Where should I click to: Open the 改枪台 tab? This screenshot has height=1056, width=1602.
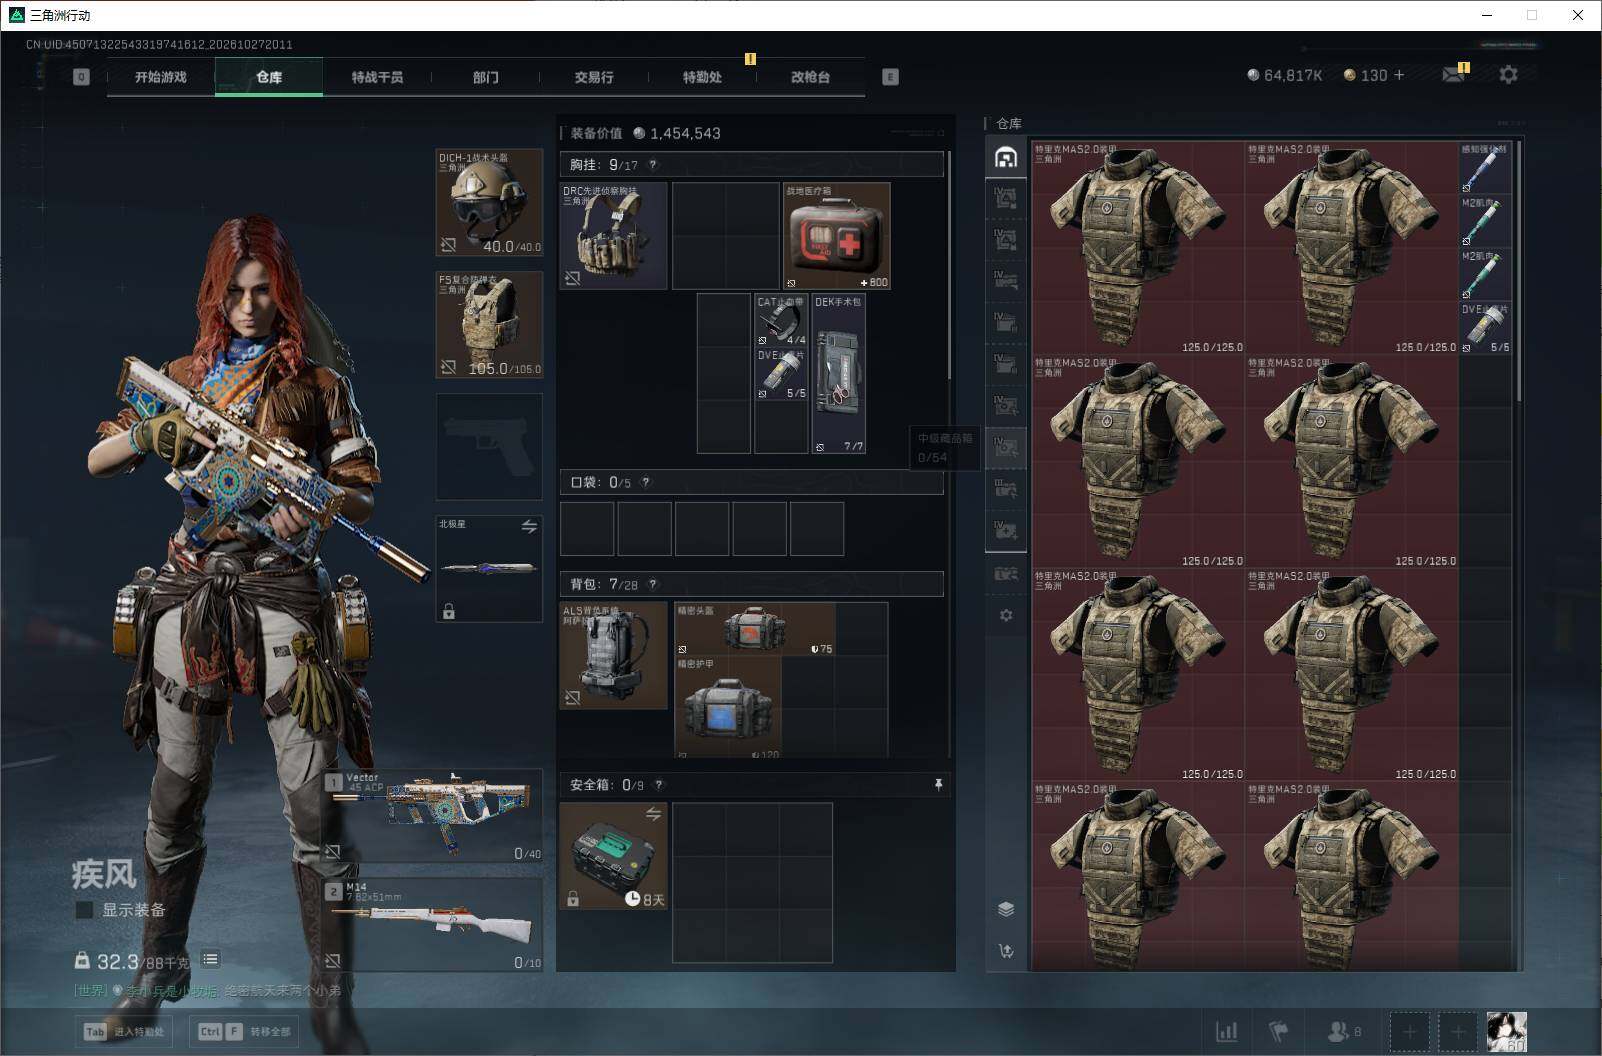[810, 77]
